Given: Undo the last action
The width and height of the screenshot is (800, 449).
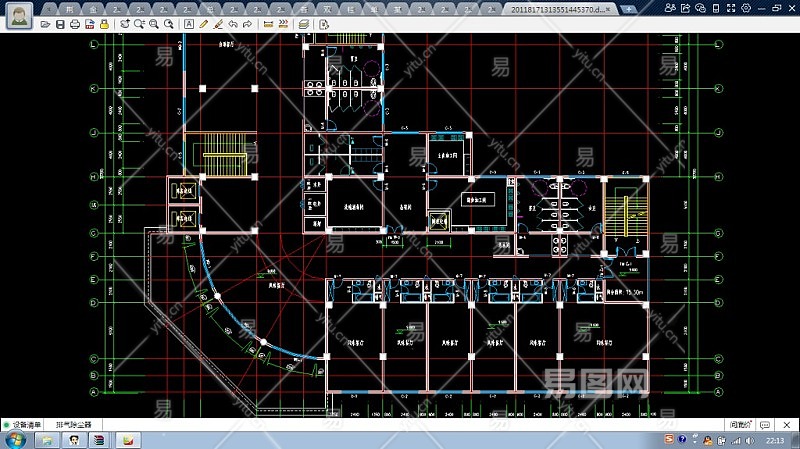Looking at the screenshot, I should pyautogui.click(x=233, y=24).
